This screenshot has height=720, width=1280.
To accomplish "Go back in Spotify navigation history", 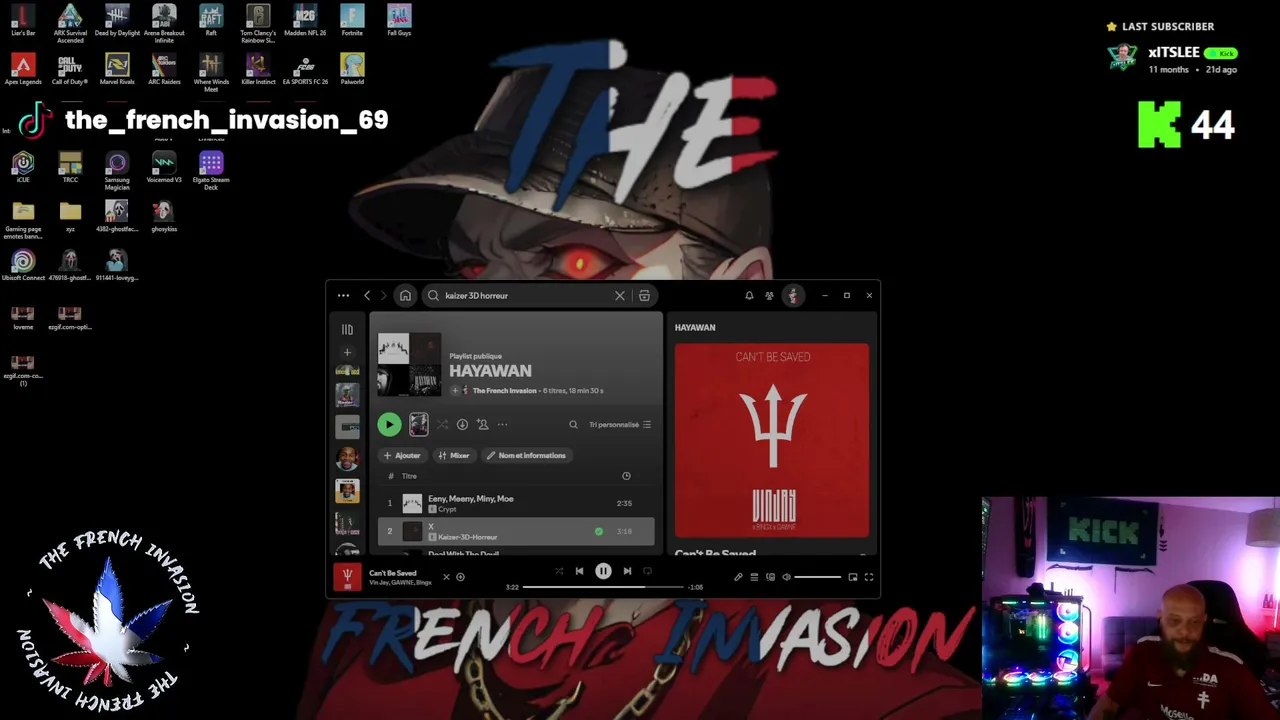I will click(x=367, y=296).
